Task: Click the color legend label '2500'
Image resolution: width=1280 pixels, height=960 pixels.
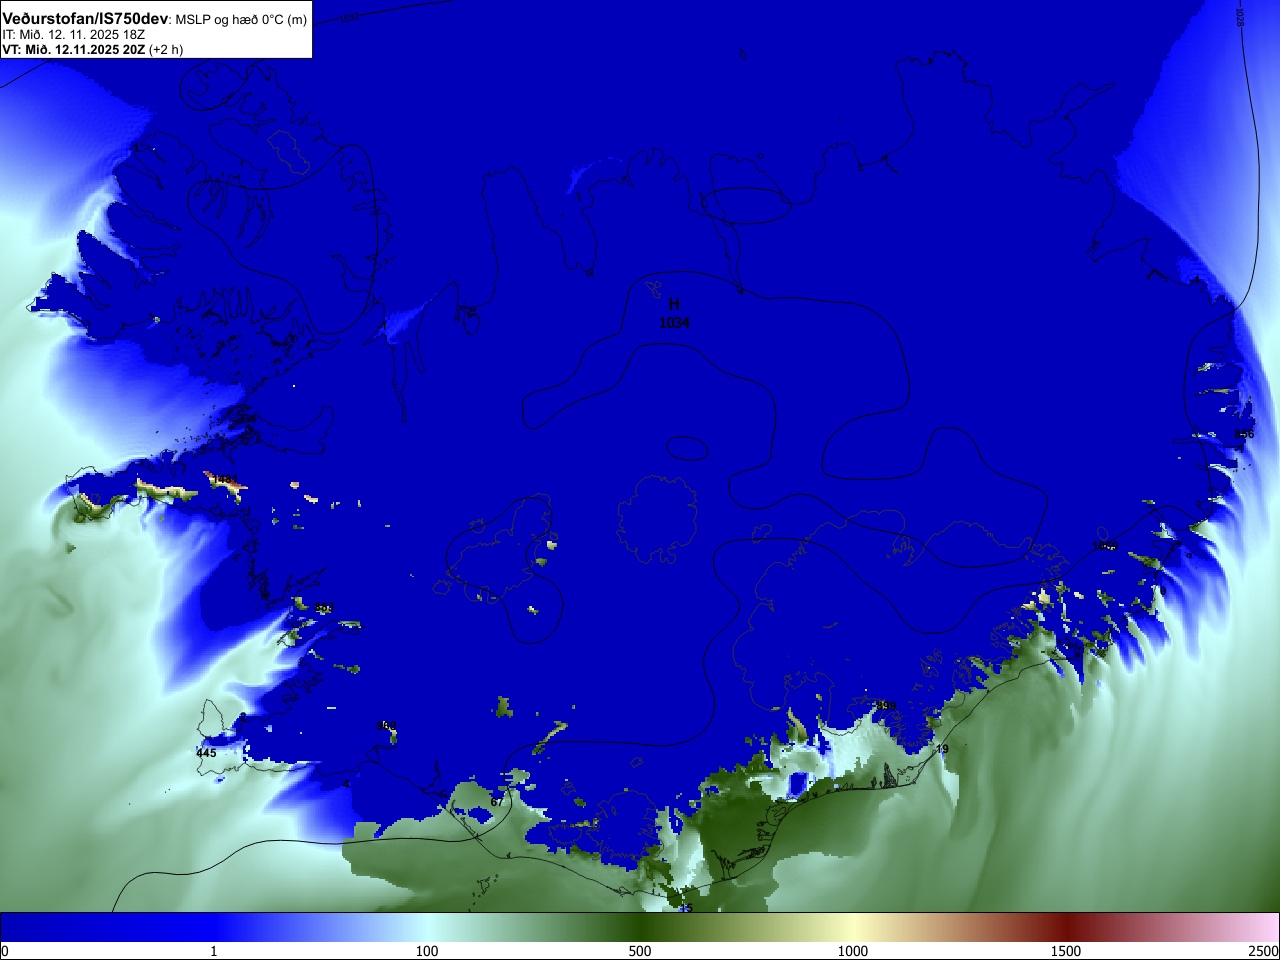Action: (1263, 951)
